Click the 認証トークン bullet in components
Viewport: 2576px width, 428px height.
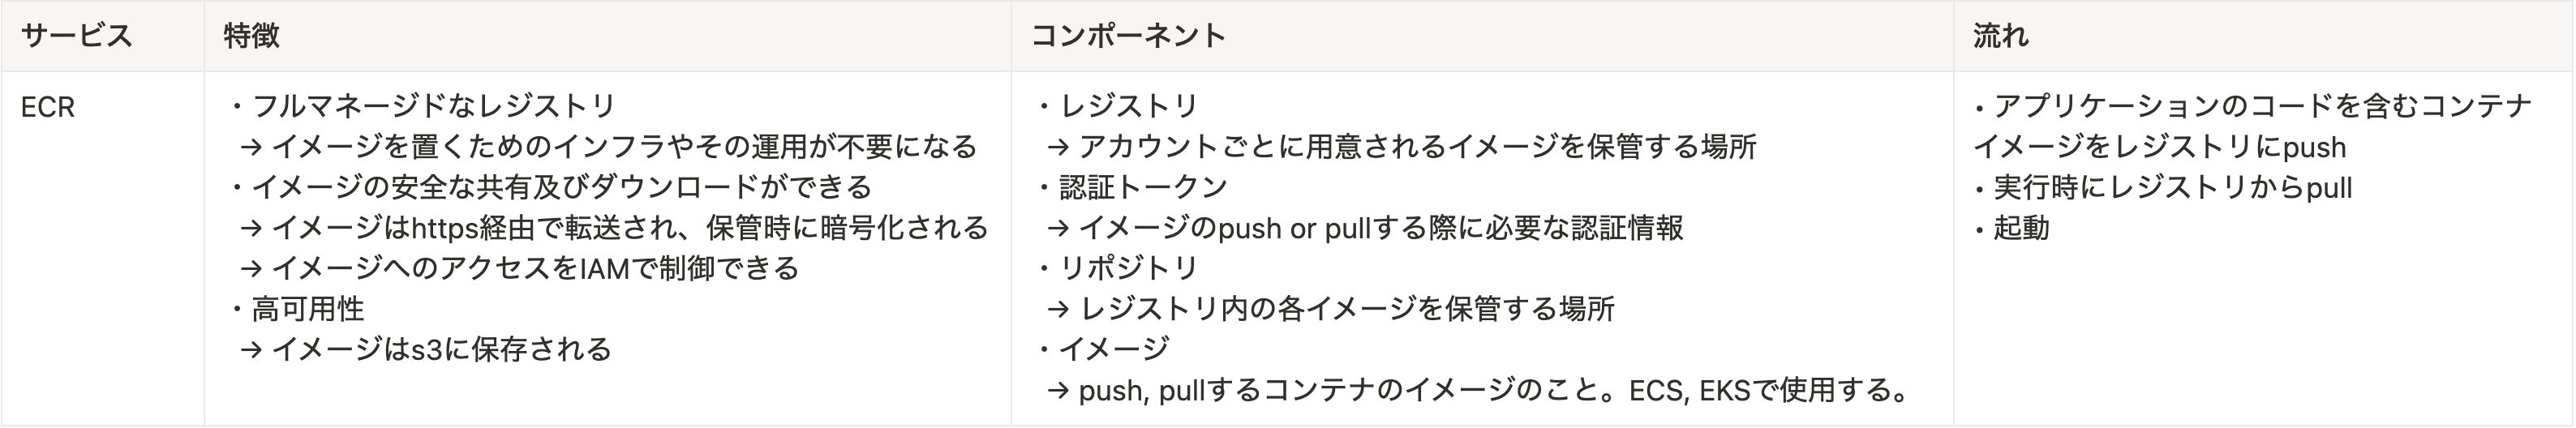pos(1131,187)
